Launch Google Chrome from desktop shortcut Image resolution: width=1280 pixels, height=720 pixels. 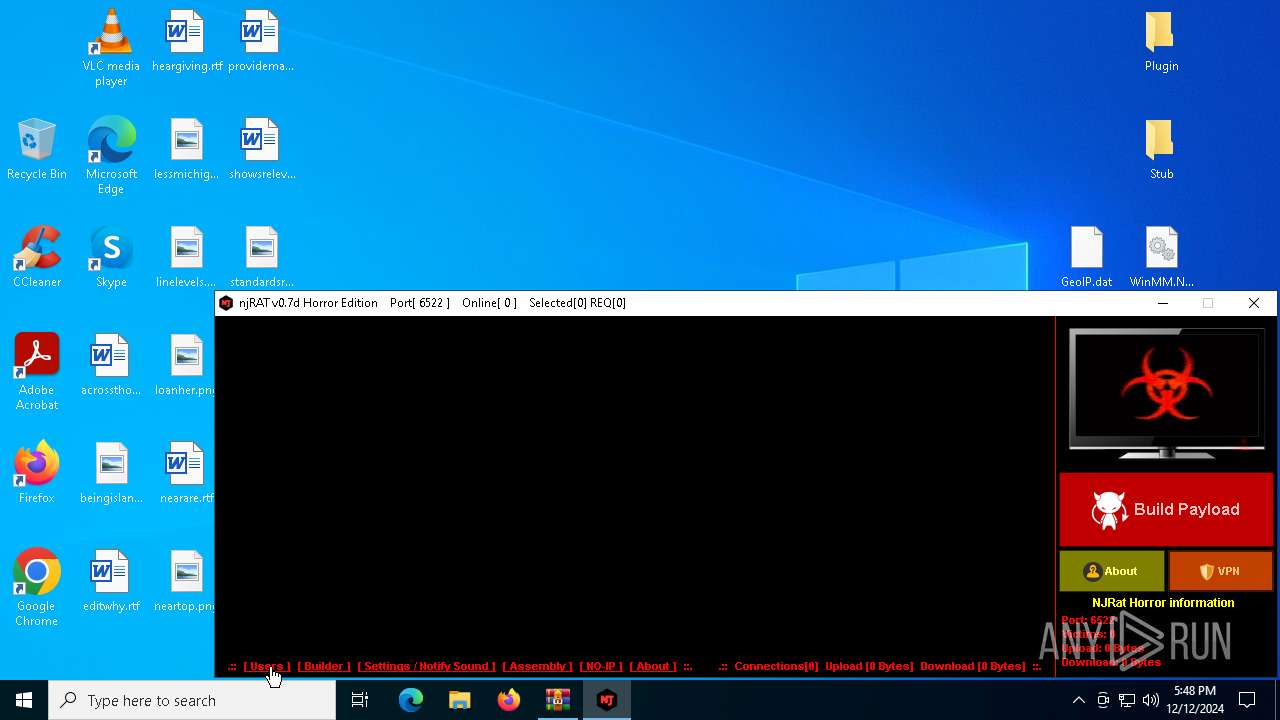(x=37, y=588)
